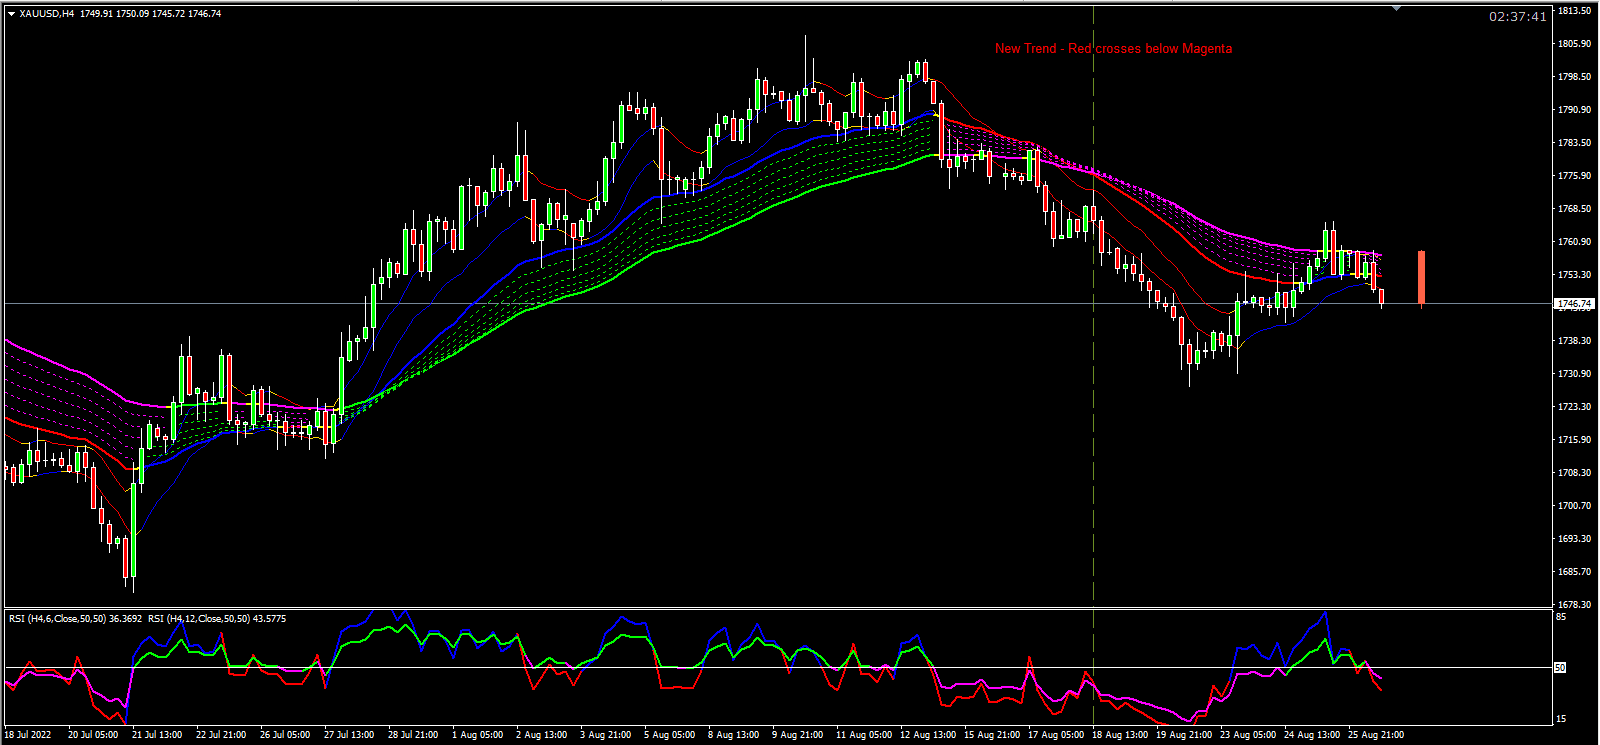
Task: Click the chart shift triangle marker at top
Action: [x=1397, y=9]
